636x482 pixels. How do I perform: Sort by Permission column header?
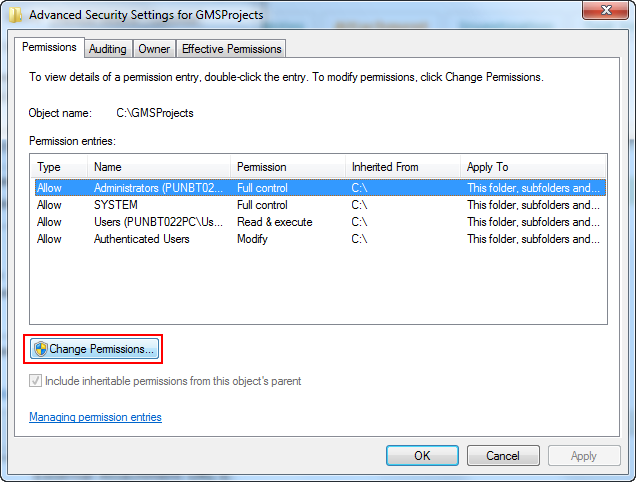[288, 167]
